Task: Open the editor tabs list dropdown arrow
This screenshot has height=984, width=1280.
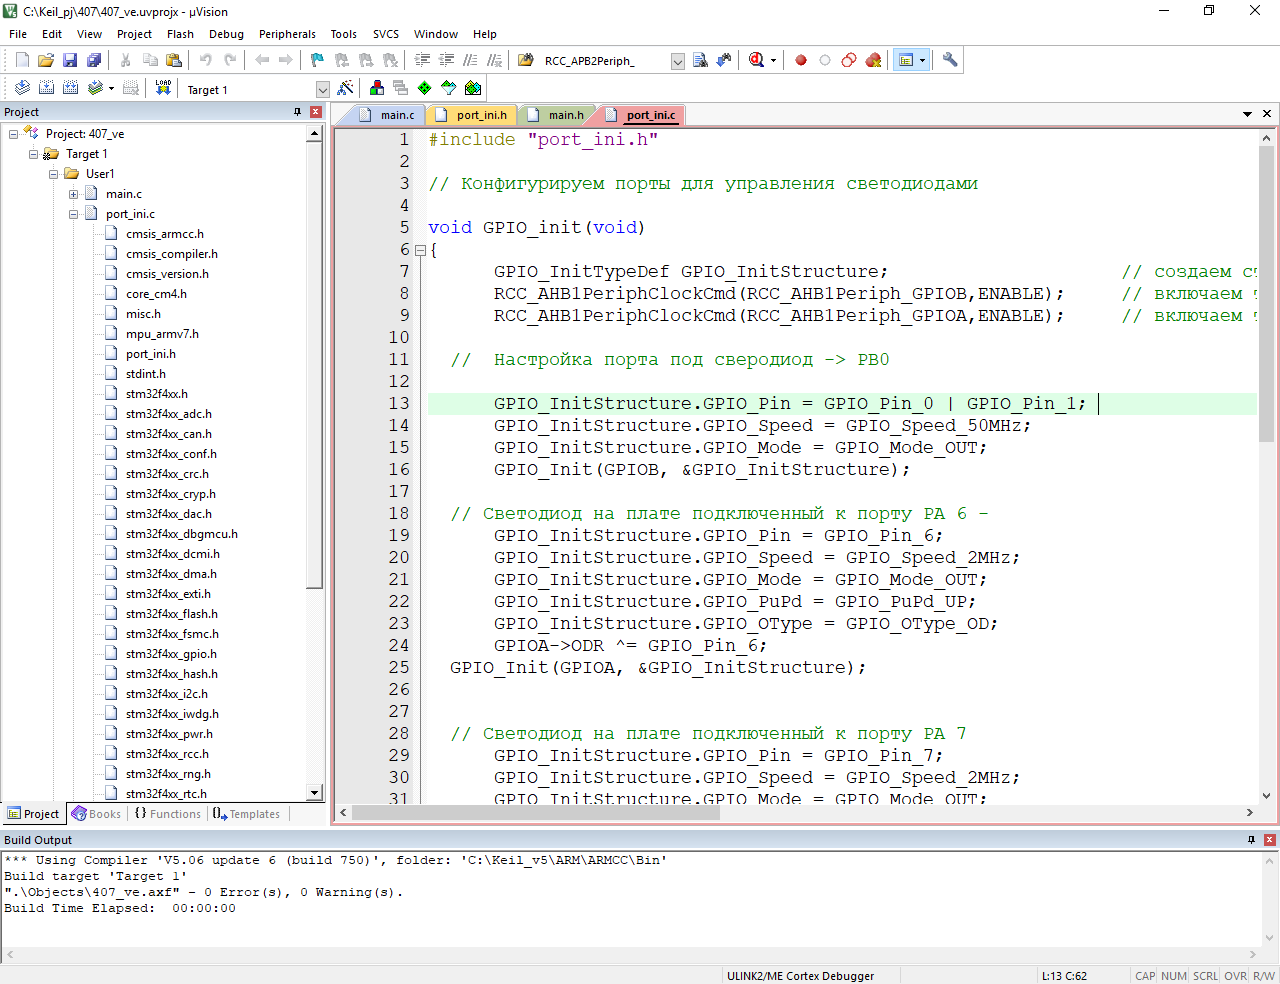Action: coord(1247,114)
